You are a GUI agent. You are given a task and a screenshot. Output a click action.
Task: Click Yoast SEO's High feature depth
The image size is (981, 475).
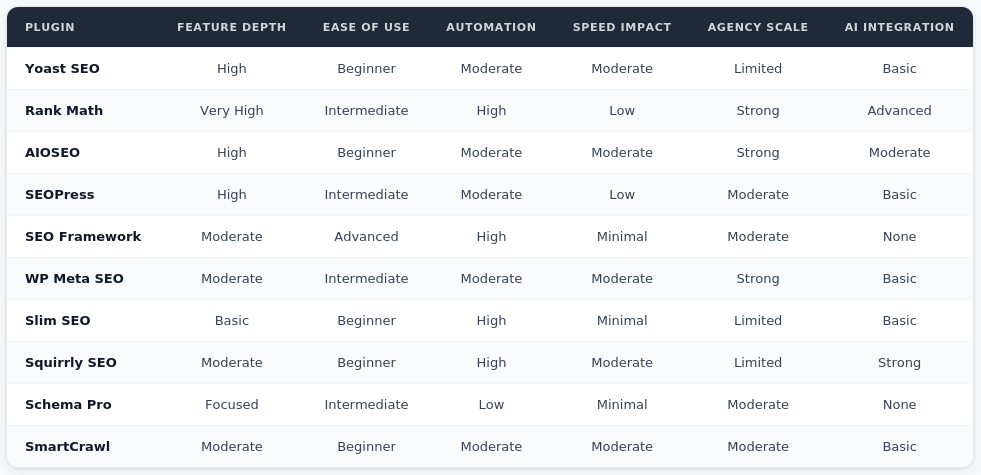[231, 68]
